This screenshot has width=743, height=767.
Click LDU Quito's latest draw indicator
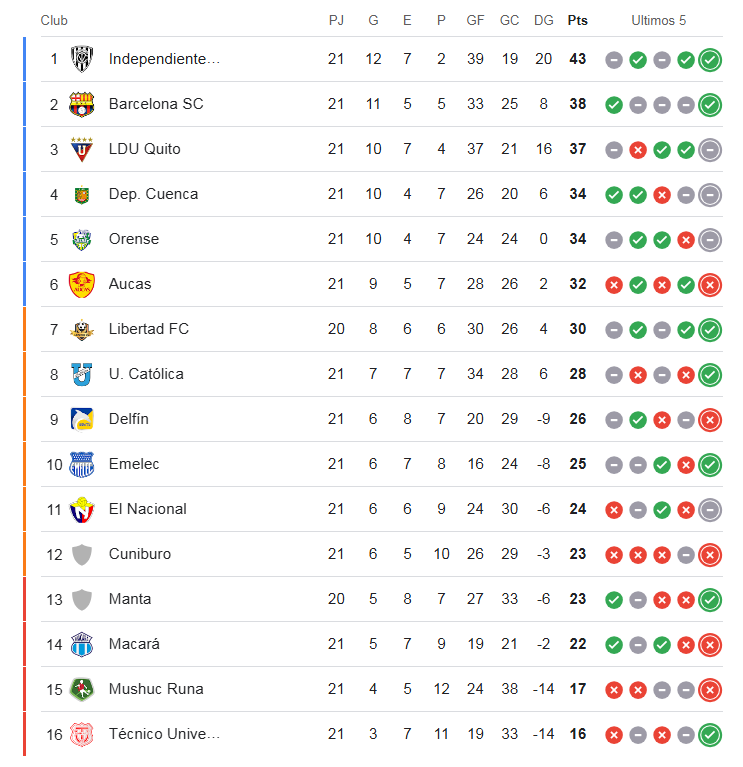click(x=710, y=150)
